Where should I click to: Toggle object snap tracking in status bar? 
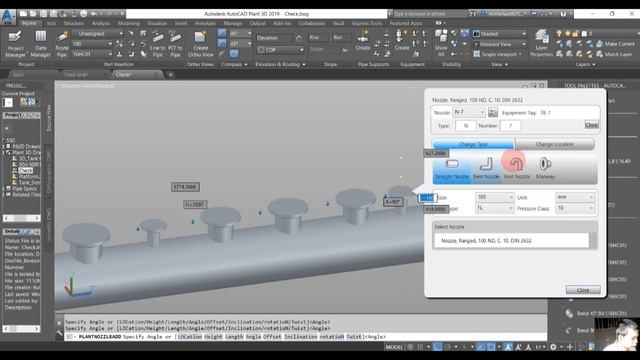coord(481,347)
